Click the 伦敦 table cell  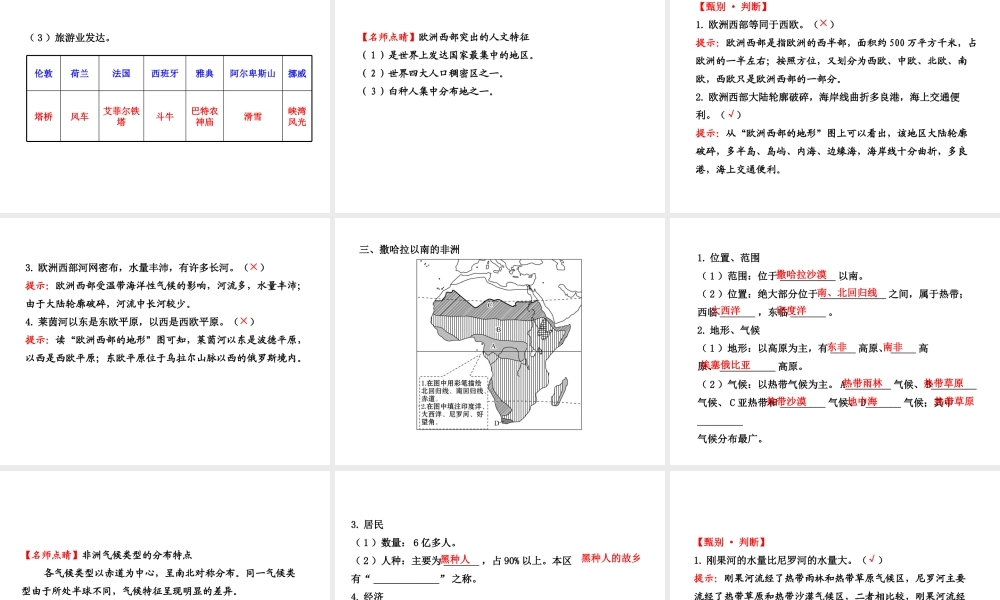tap(43, 73)
